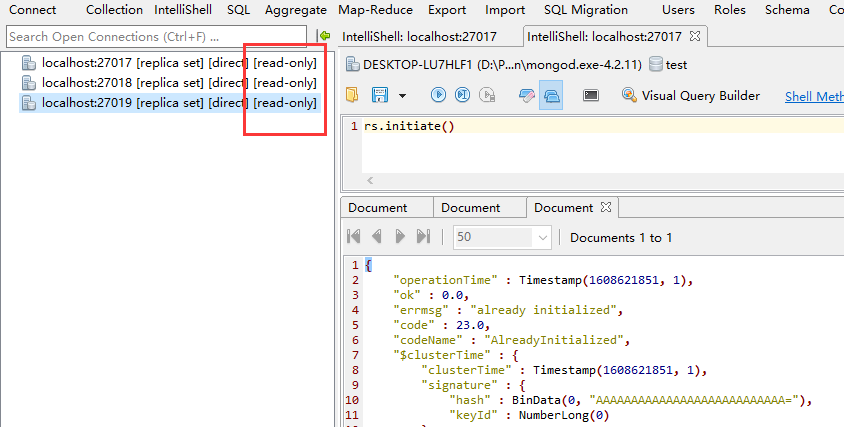Click the "code" : 23.0 result line
The height and width of the screenshot is (427, 844).
tap(441, 325)
